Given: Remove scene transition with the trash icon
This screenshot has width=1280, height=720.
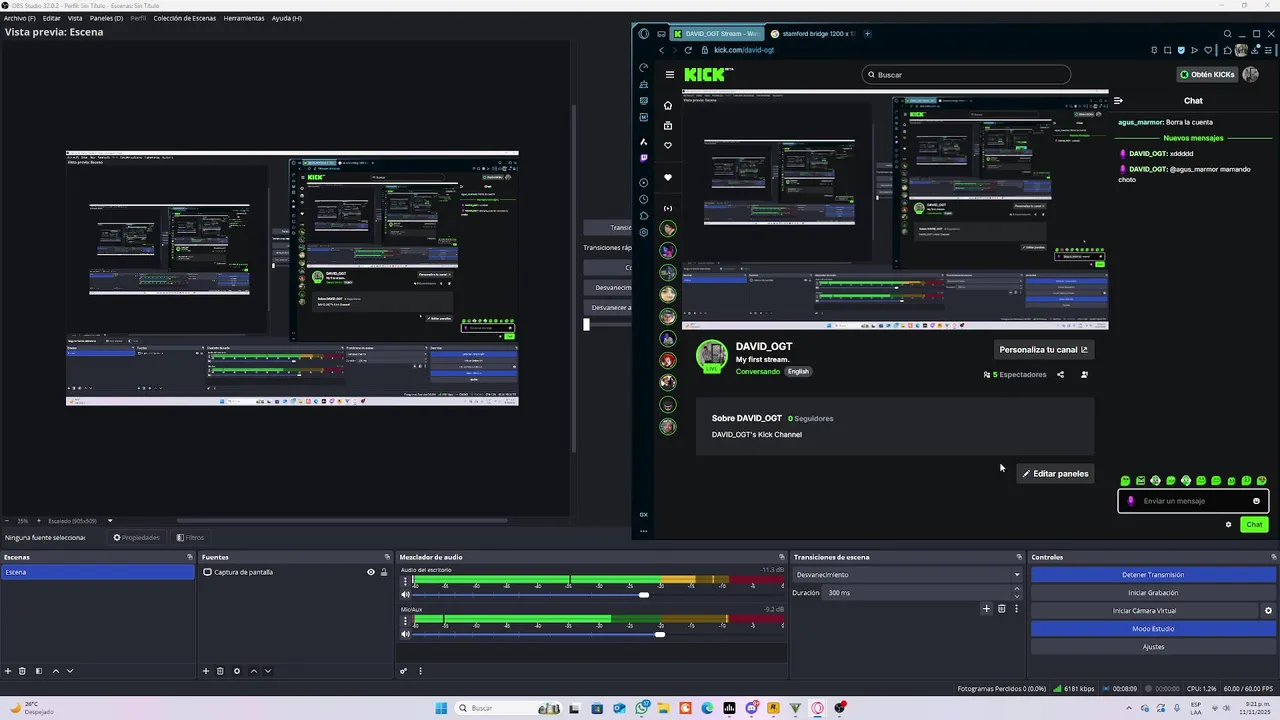Looking at the screenshot, I should coord(1001,608).
